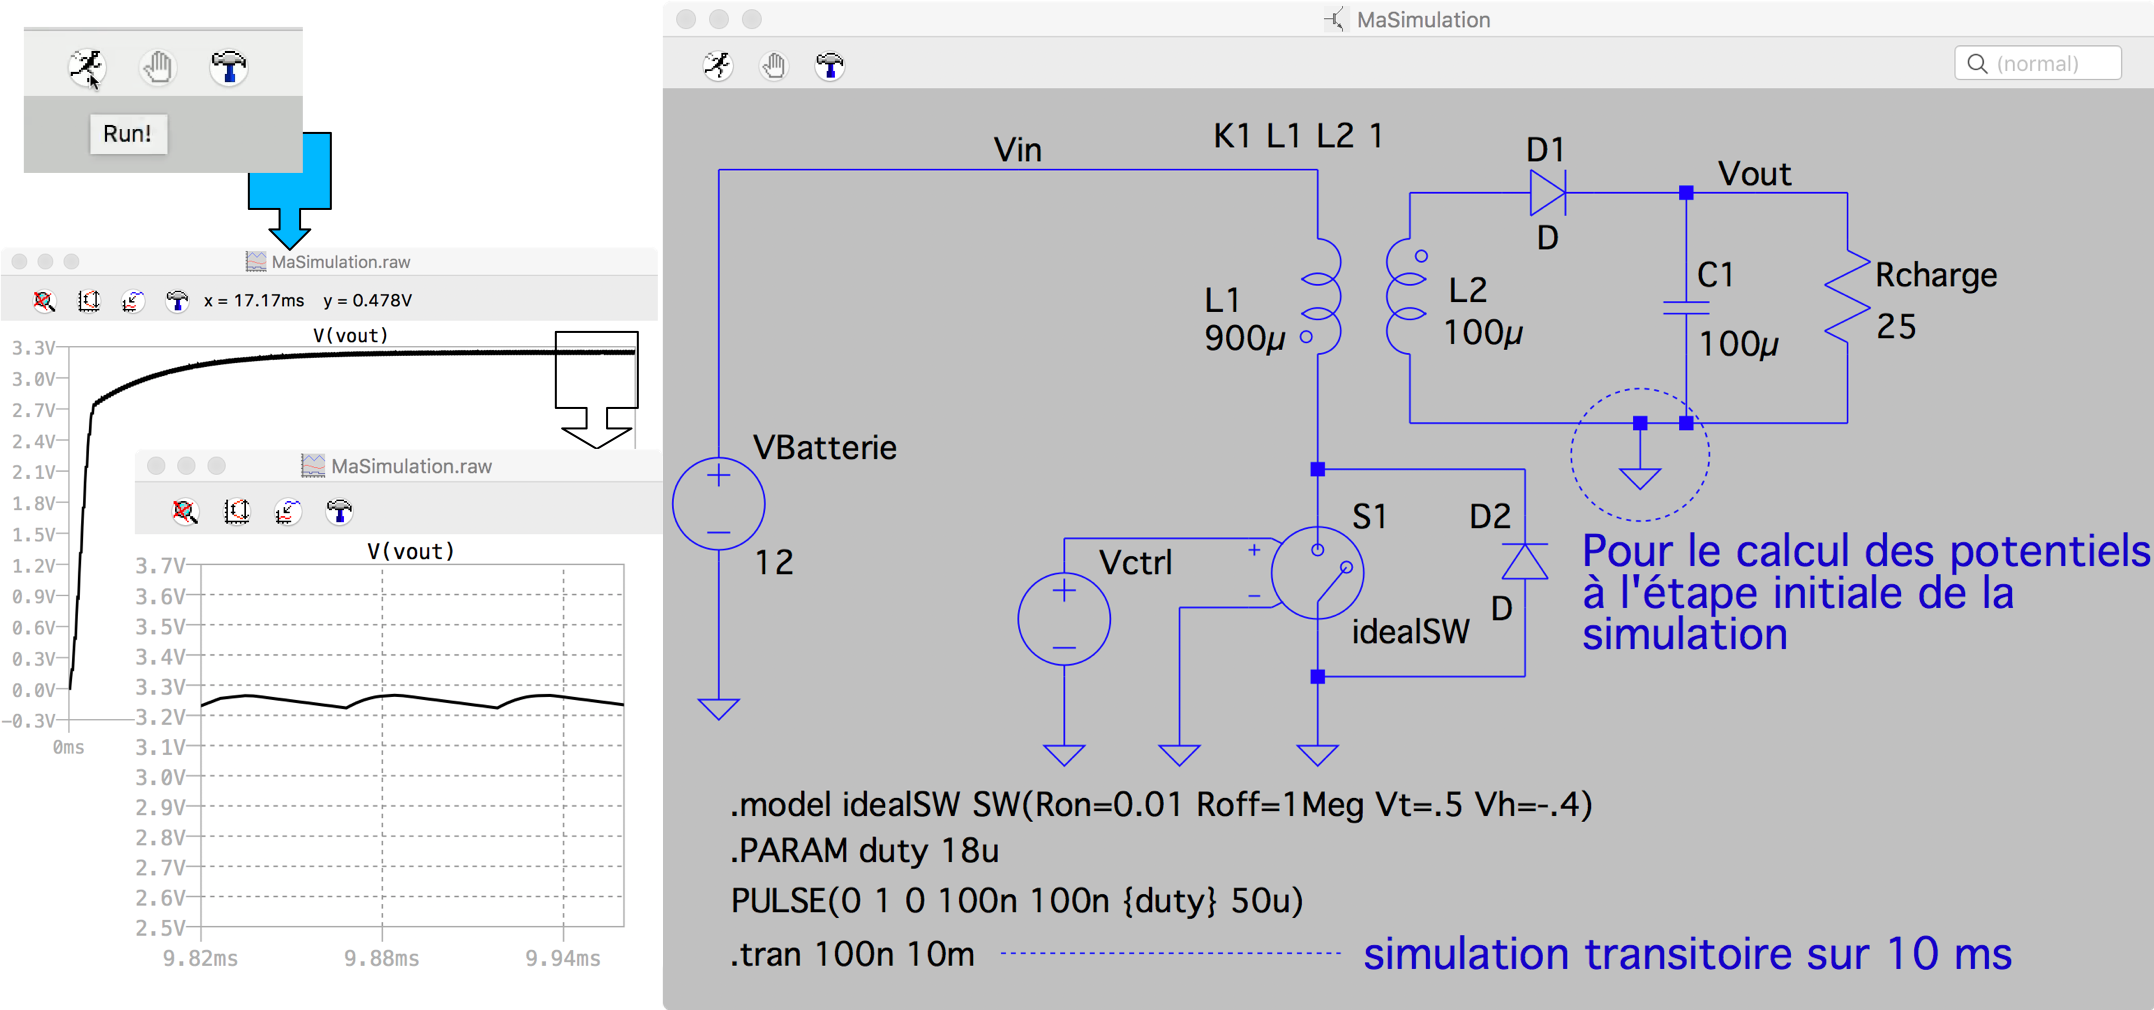Image resolution: width=2154 pixels, height=1010 pixels.
Task: Select the V(vout) trace label in lower plot
Action: (411, 551)
